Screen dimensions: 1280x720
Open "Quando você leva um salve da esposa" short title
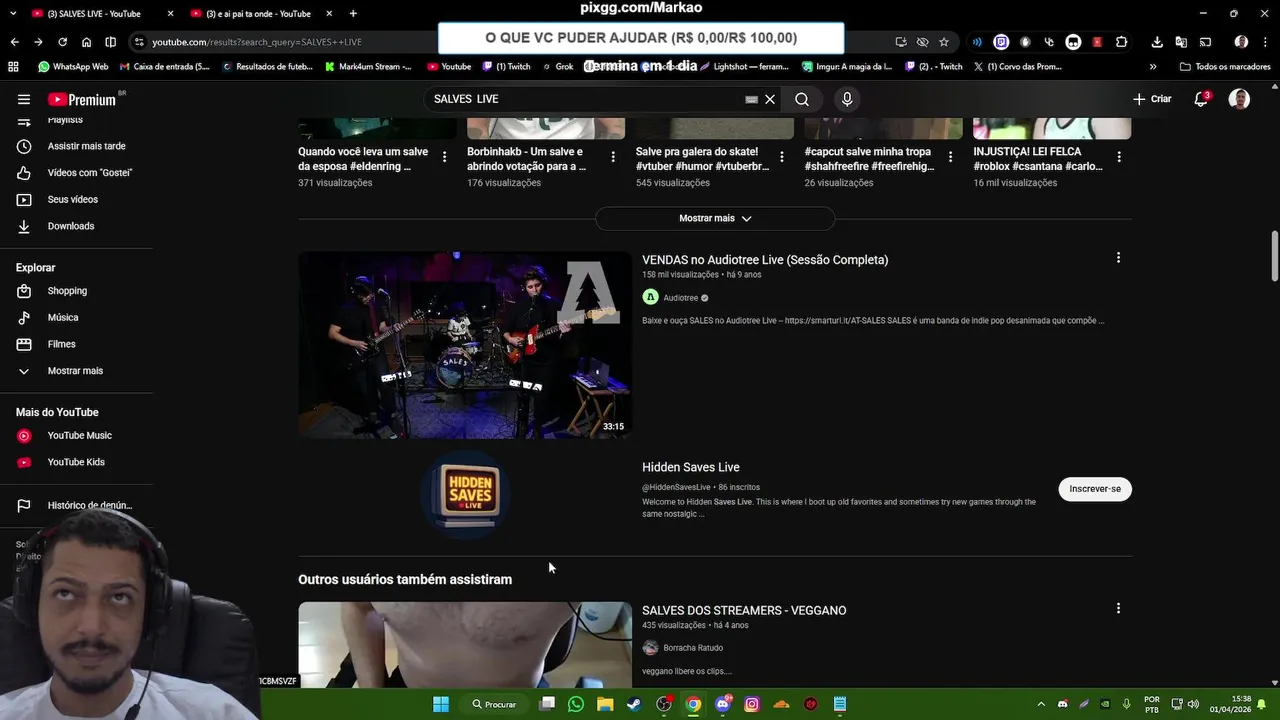363,159
